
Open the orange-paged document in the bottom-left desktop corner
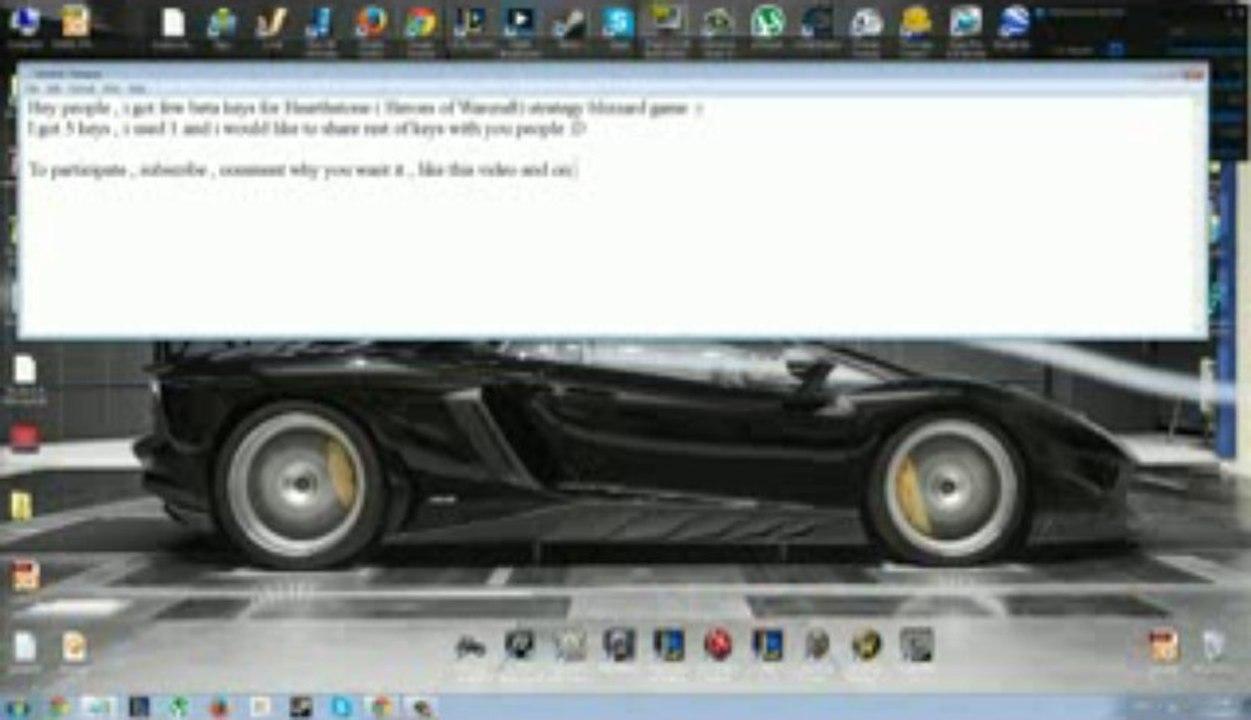[74, 647]
